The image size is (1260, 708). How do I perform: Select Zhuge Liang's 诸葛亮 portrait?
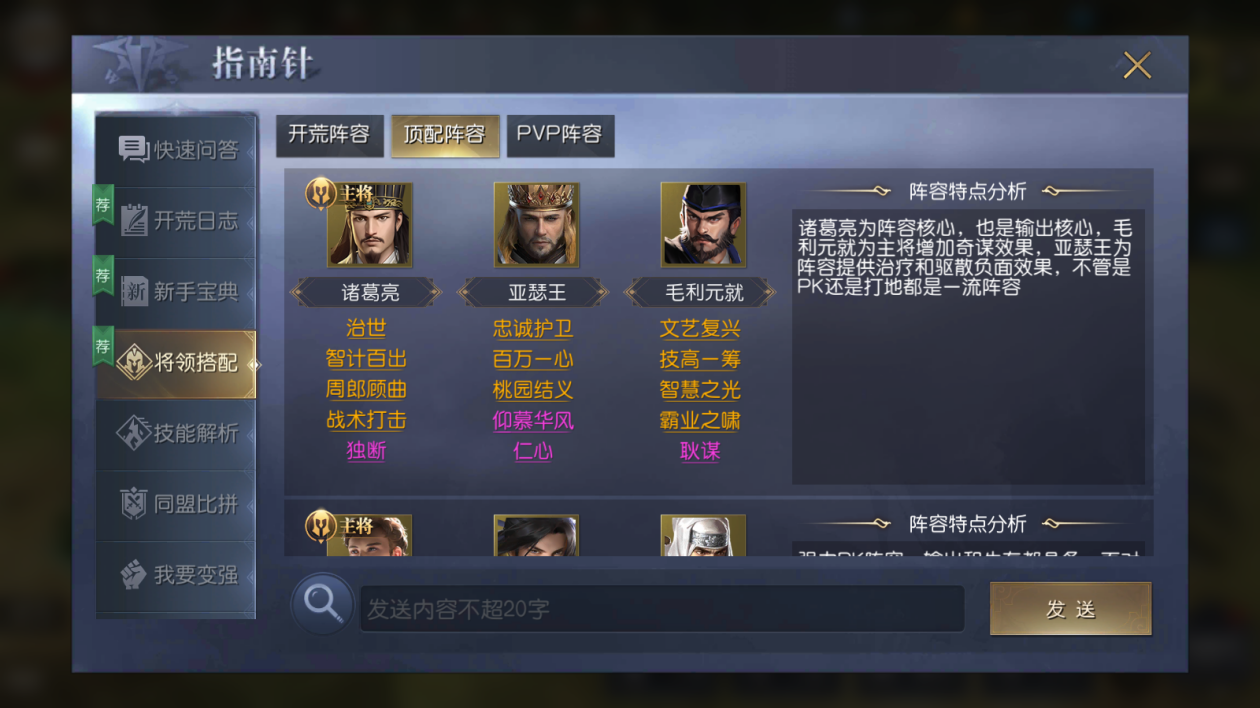(x=369, y=224)
